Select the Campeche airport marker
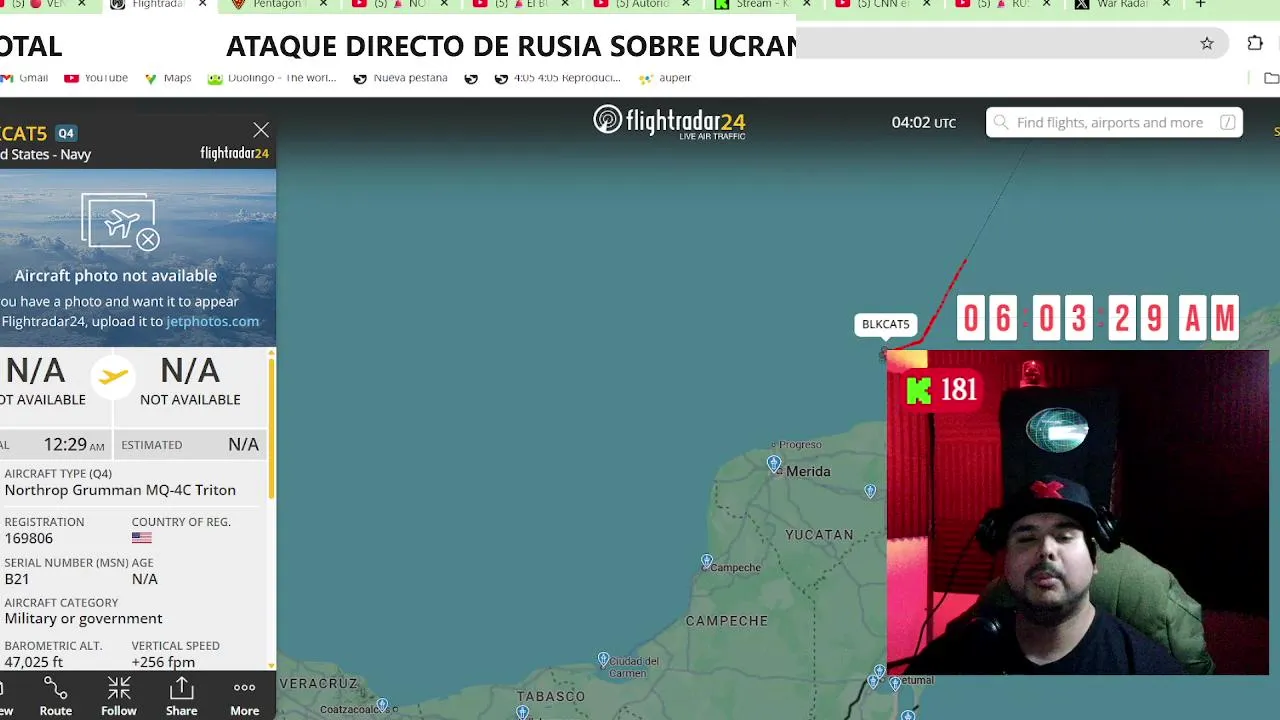 click(x=707, y=562)
